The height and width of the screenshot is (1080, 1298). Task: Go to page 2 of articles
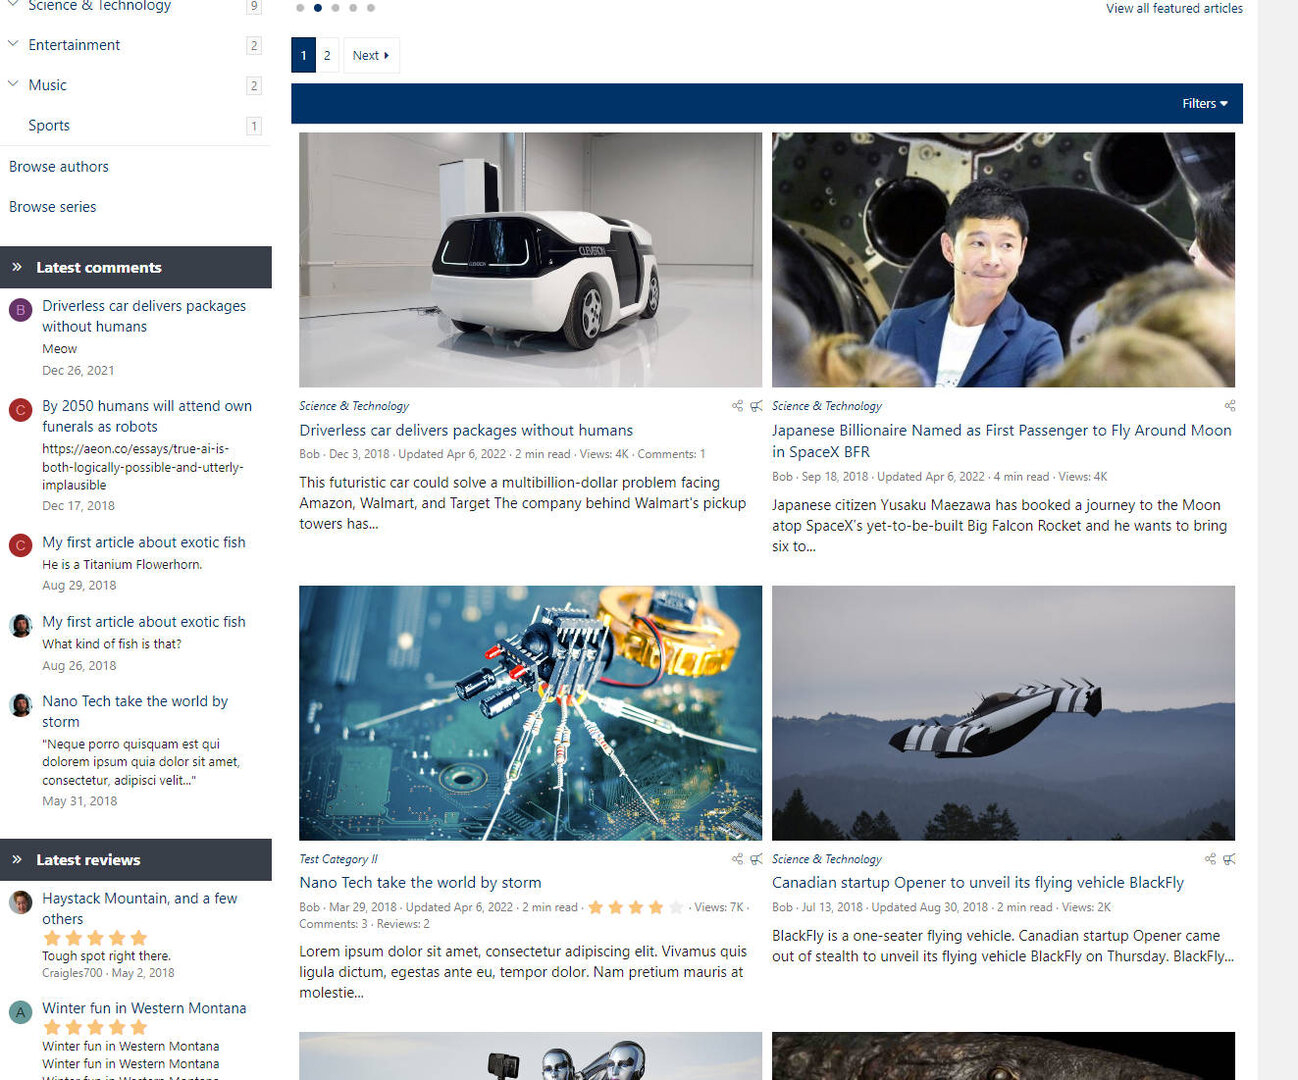click(x=327, y=56)
